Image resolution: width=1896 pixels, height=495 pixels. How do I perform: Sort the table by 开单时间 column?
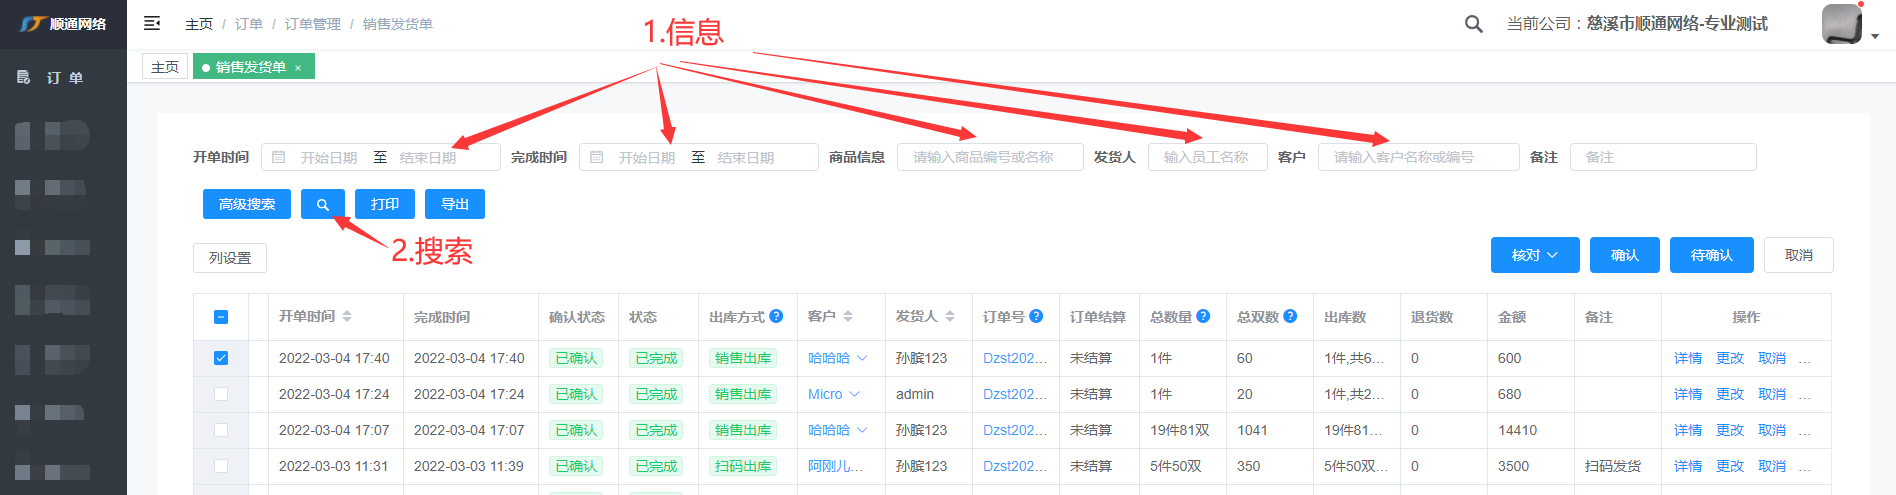[347, 316]
